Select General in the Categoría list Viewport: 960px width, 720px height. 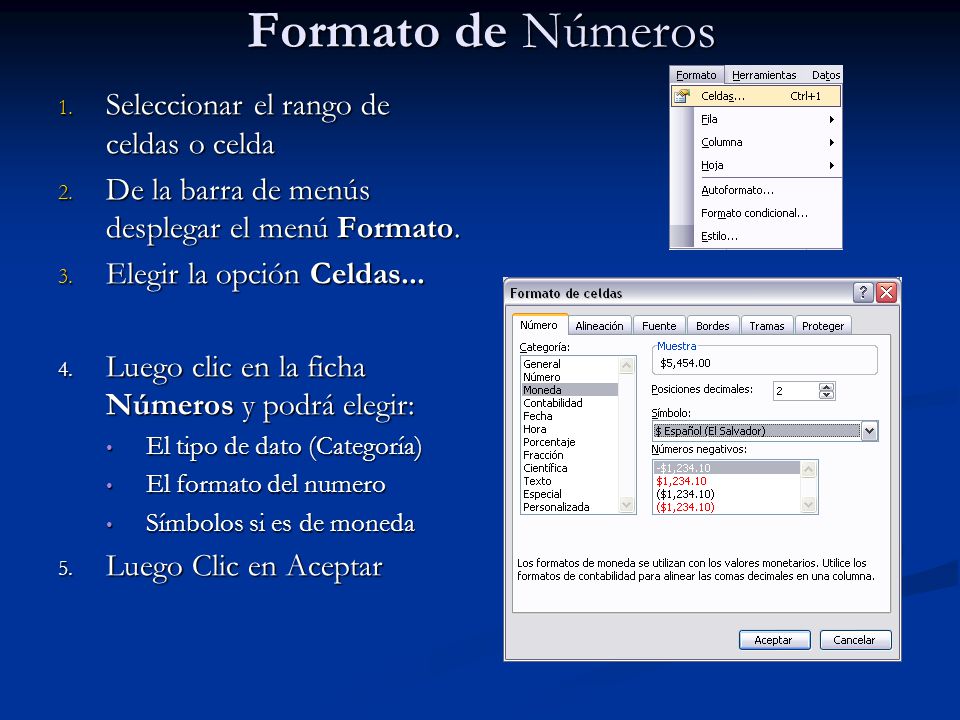pyautogui.click(x=569, y=364)
